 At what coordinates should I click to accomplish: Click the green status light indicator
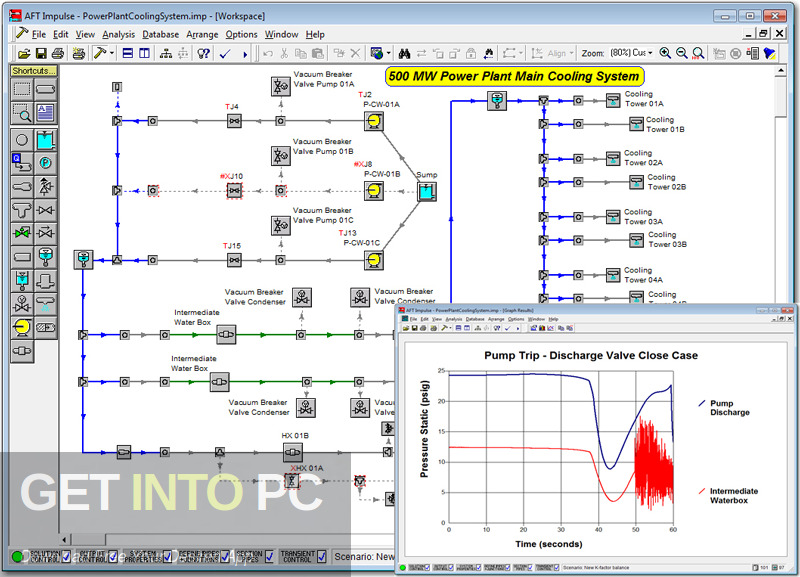click(17, 557)
